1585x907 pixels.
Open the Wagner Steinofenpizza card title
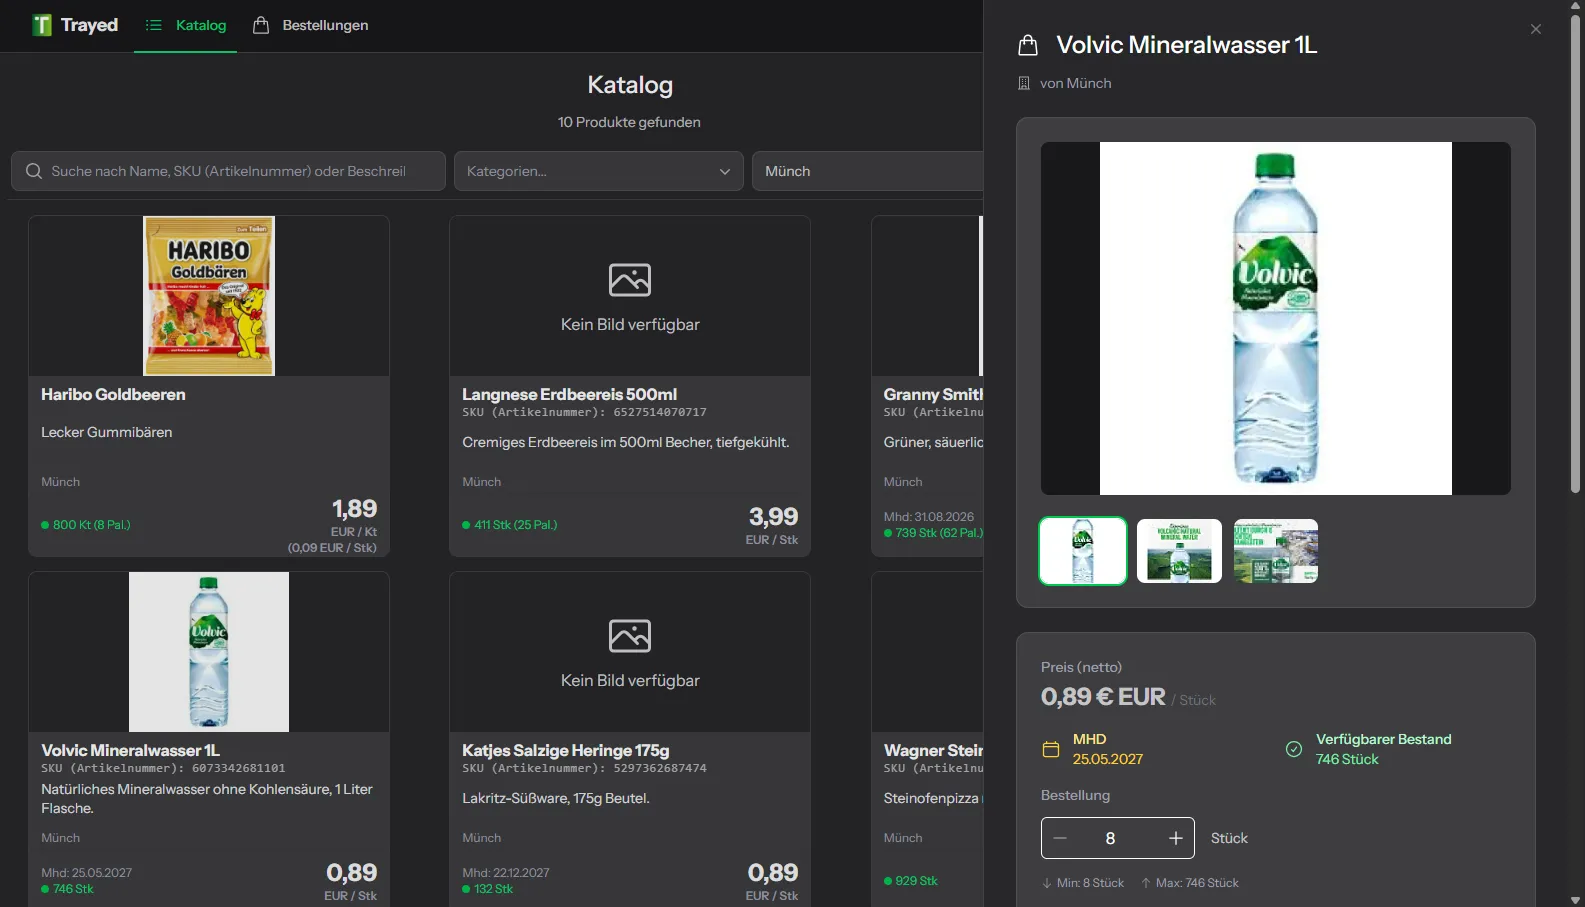(x=933, y=750)
